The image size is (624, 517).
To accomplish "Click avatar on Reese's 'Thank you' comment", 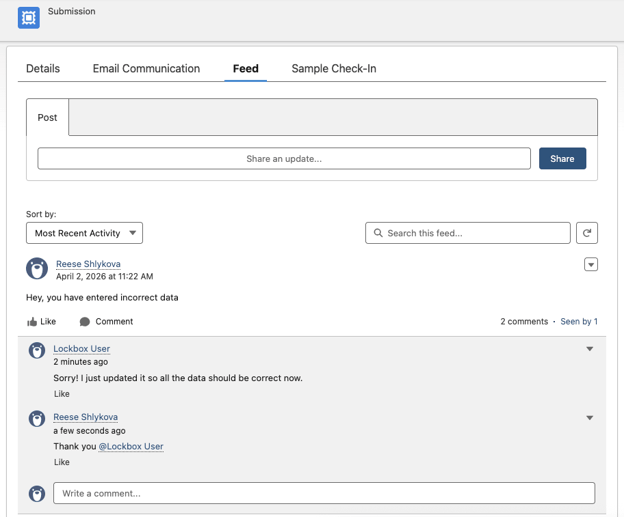I will point(37,419).
